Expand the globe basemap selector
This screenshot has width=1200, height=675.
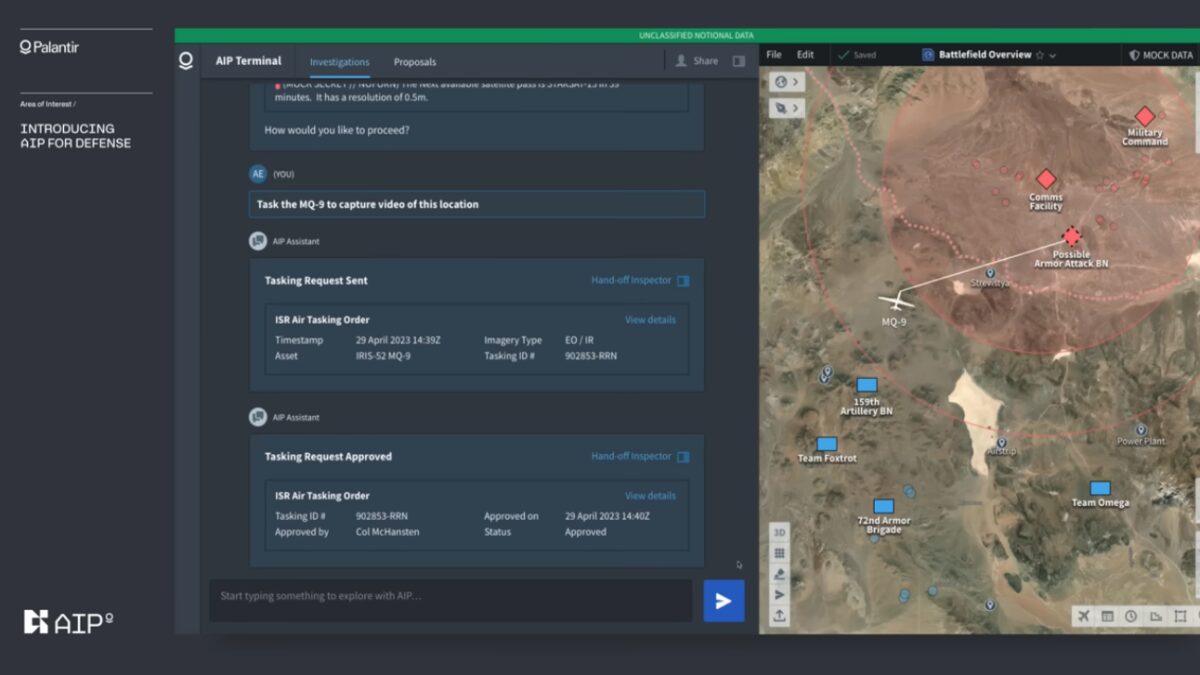pyautogui.click(x=787, y=82)
